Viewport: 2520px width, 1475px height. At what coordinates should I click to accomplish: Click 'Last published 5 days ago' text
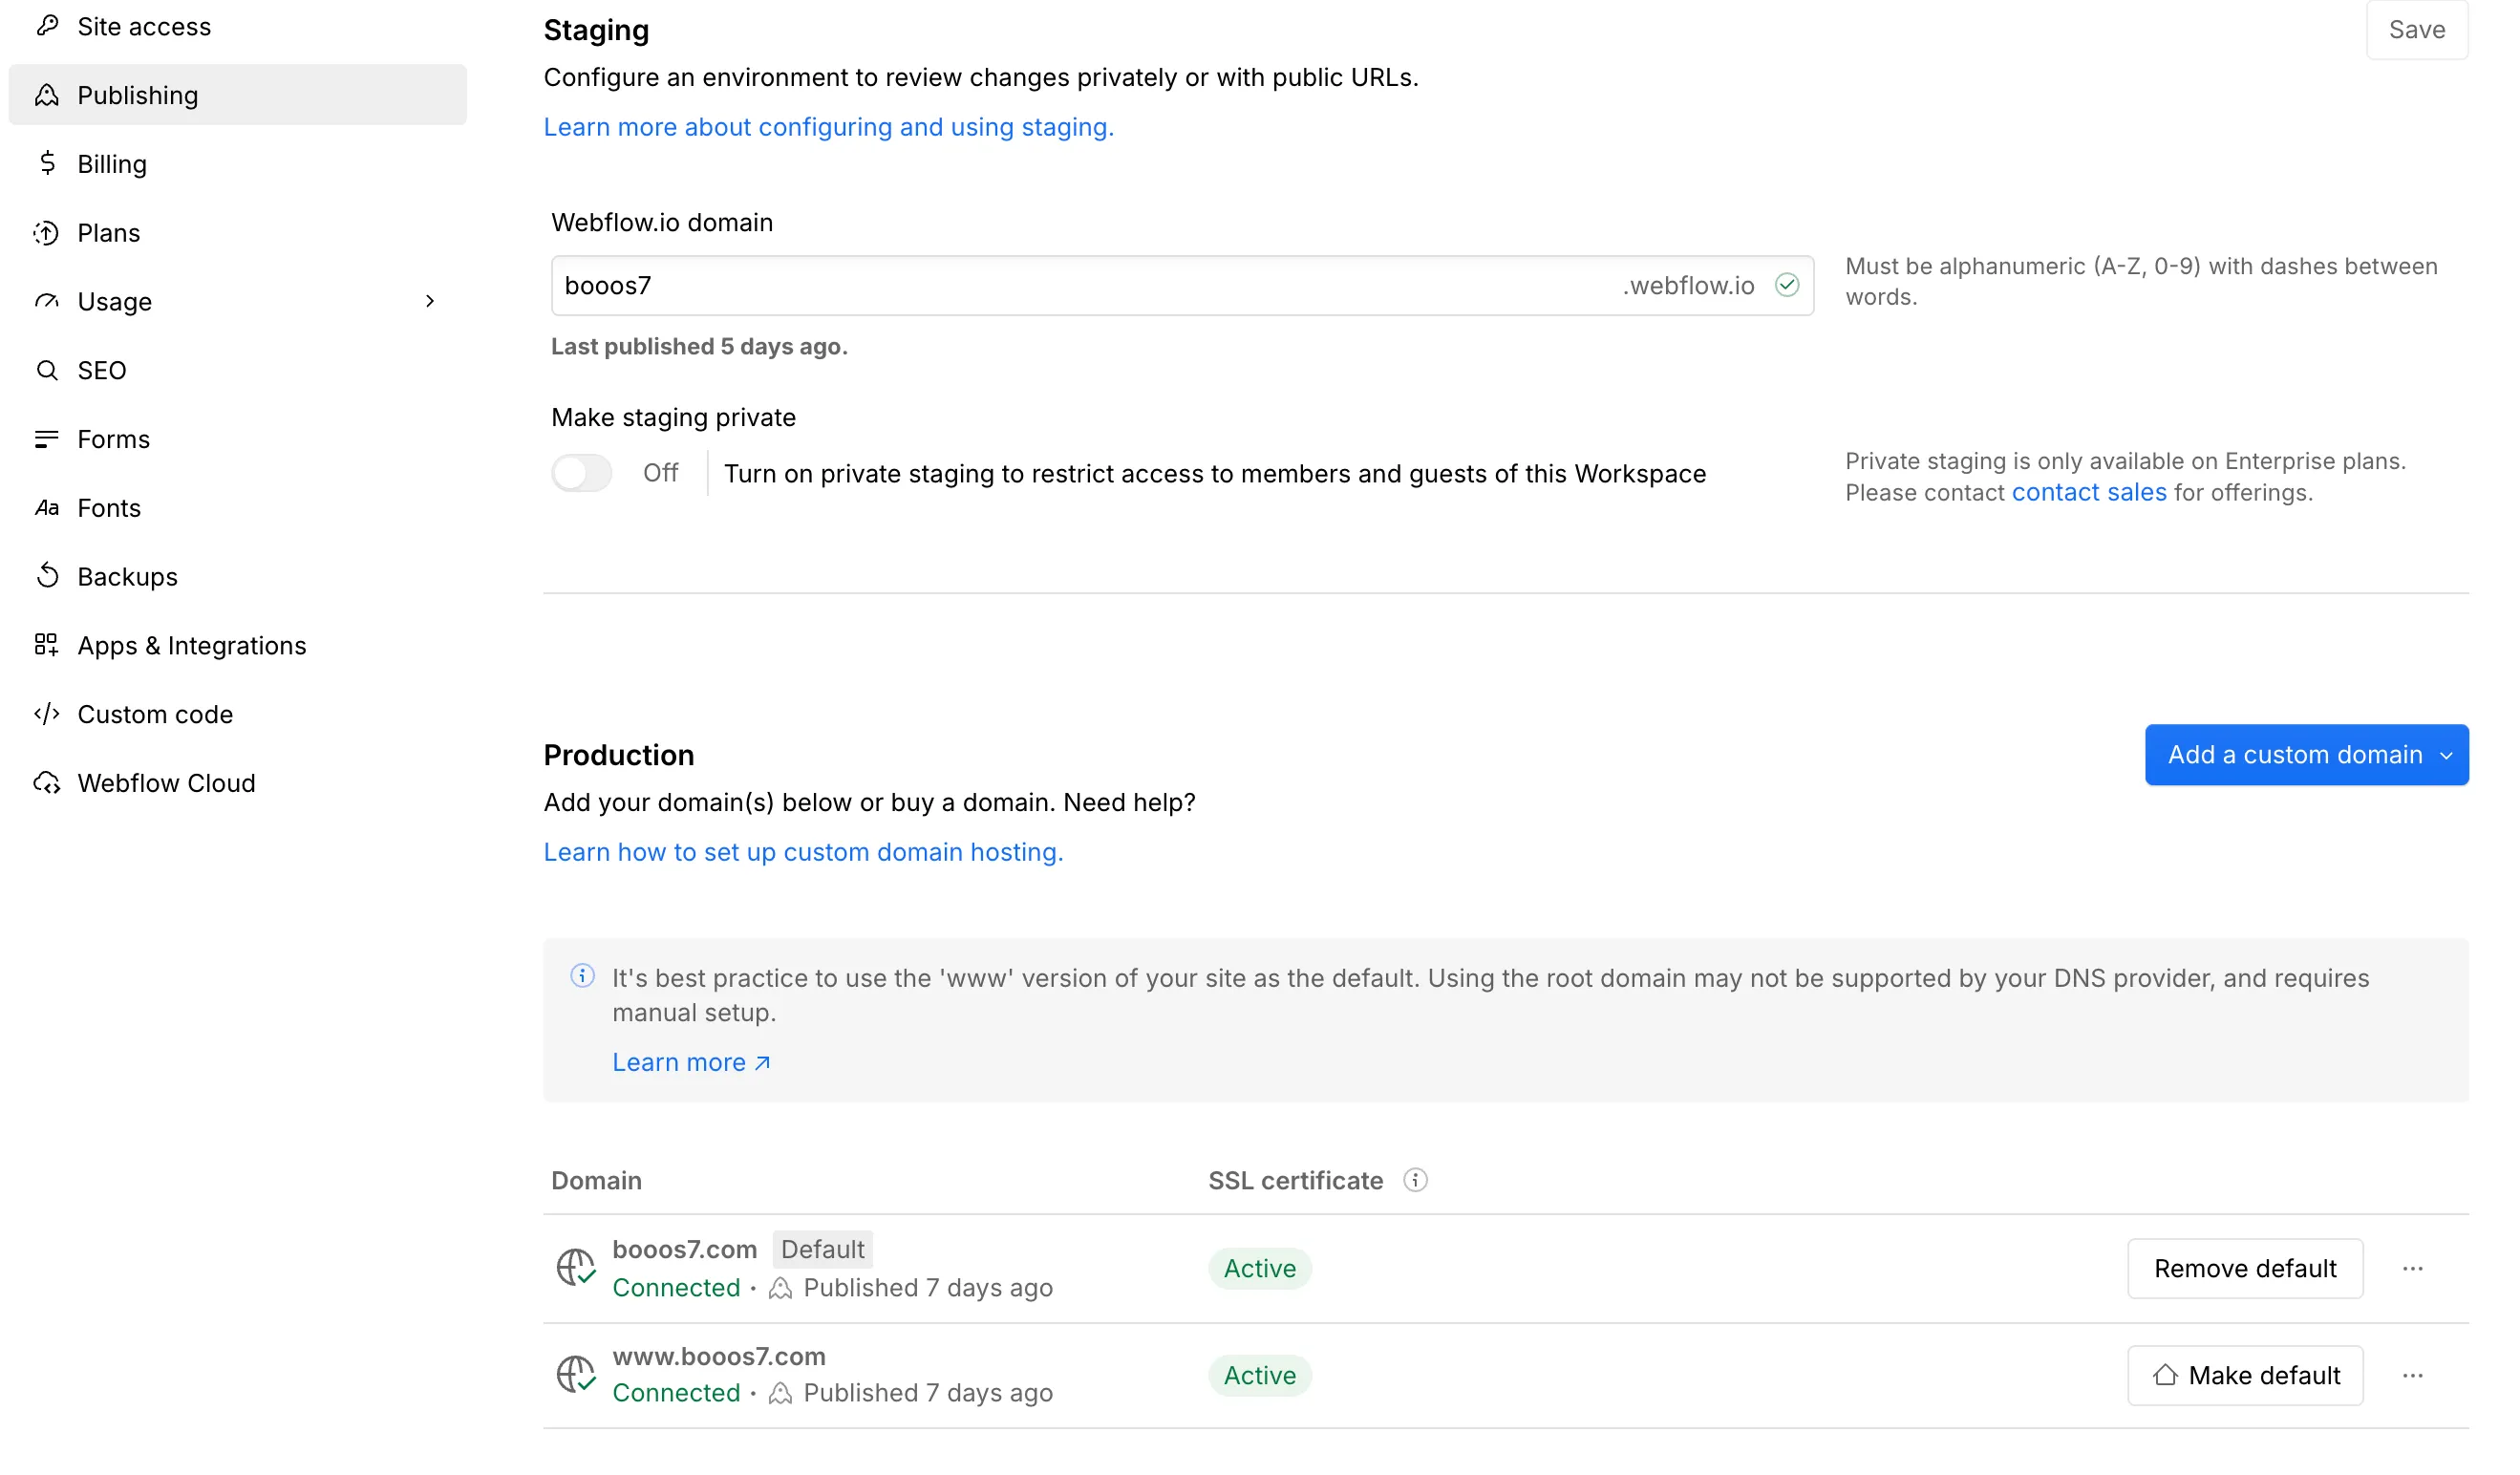coord(700,347)
